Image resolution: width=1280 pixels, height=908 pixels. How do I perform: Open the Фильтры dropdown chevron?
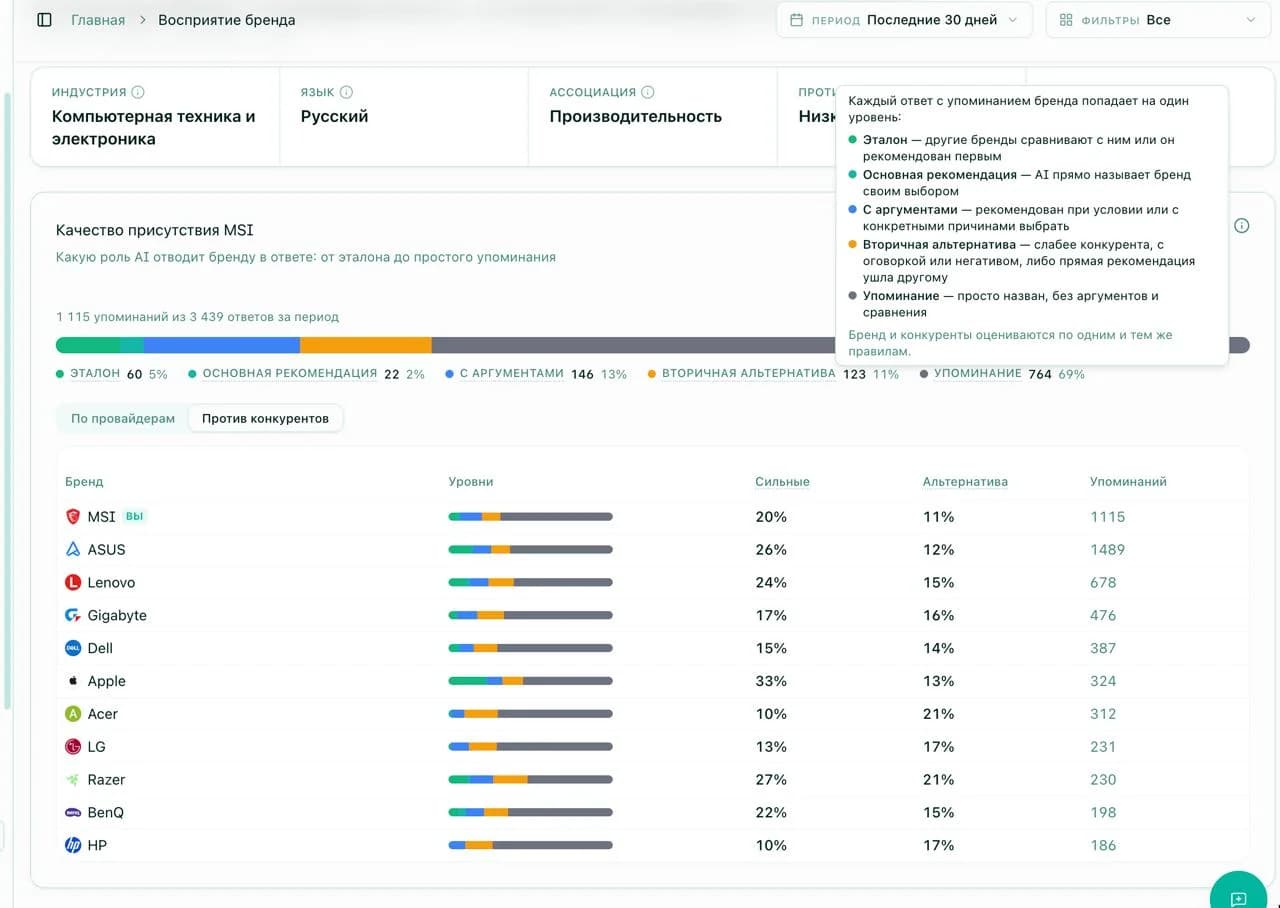pyautogui.click(x=1251, y=20)
